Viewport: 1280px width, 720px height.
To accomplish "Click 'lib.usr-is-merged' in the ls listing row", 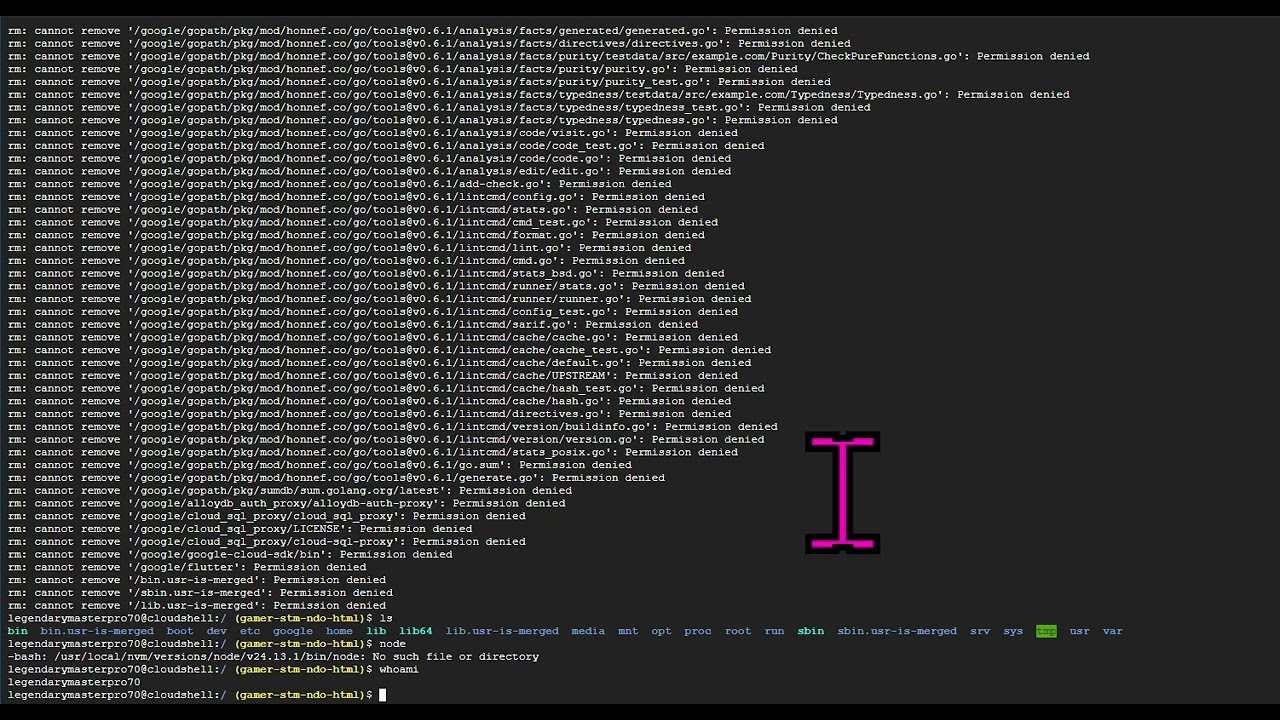I will pyautogui.click(x=502, y=631).
